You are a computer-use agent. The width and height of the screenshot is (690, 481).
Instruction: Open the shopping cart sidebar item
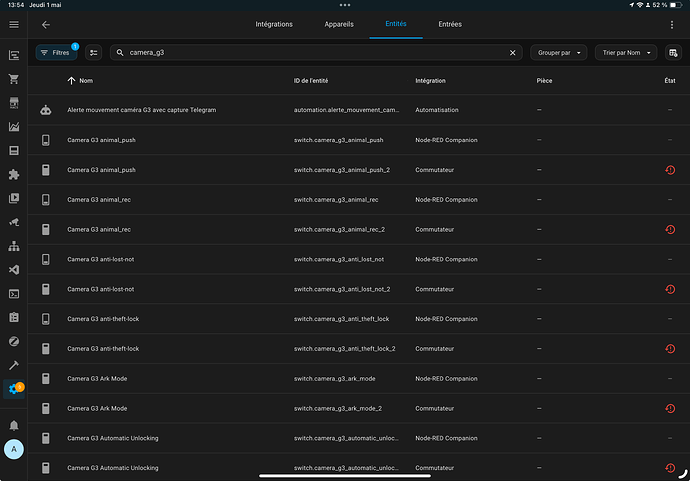click(x=14, y=79)
